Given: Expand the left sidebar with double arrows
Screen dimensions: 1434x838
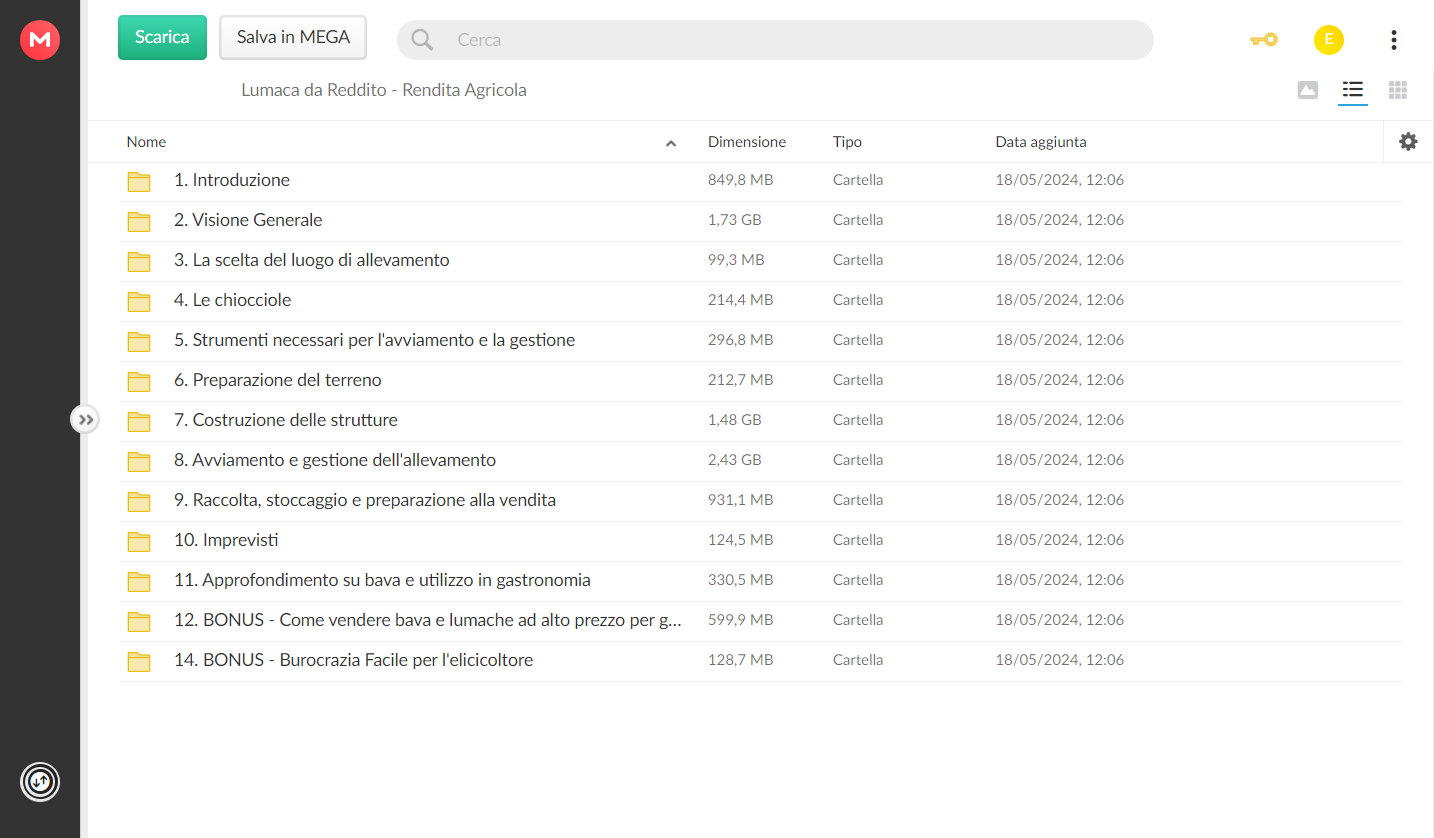Looking at the screenshot, I should (x=85, y=419).
